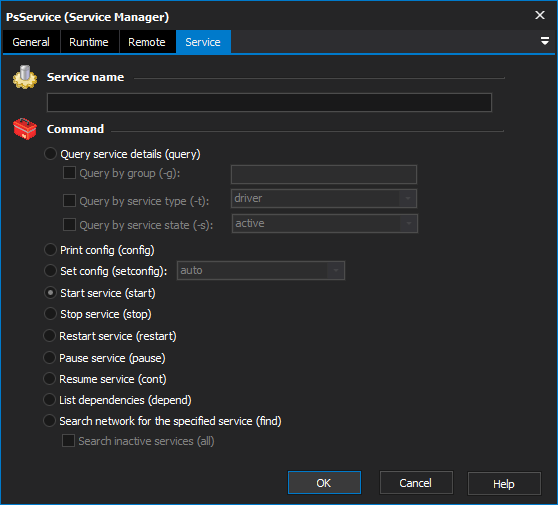Open the active service state dropdown
Image resolution: width=558 pixels, height=505 pixels.
pyautogui.click(x=325, y=223)
